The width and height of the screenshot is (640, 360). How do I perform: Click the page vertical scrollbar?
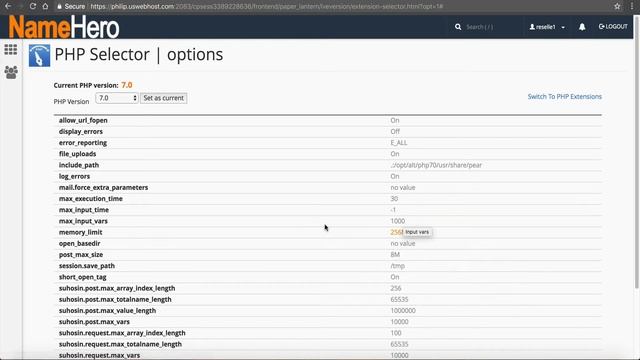[636, 151]
